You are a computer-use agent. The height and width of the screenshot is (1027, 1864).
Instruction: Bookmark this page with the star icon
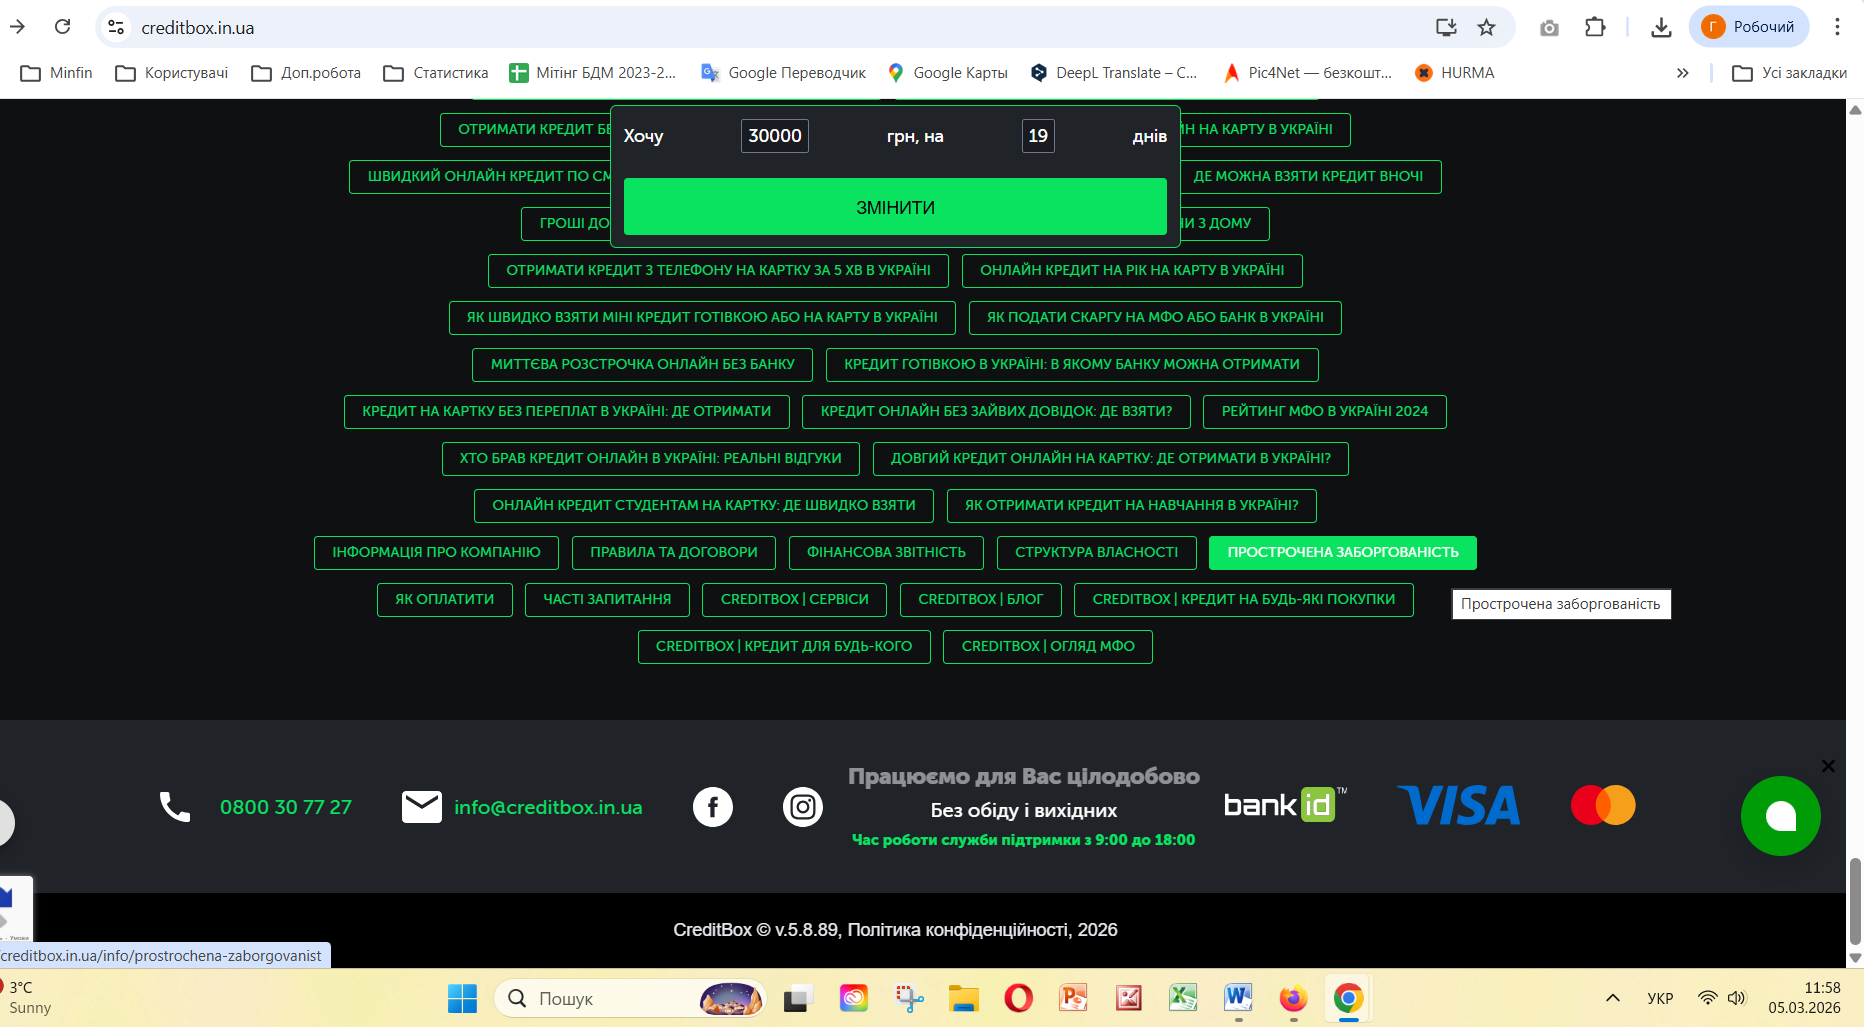(x=1486, y=27)
